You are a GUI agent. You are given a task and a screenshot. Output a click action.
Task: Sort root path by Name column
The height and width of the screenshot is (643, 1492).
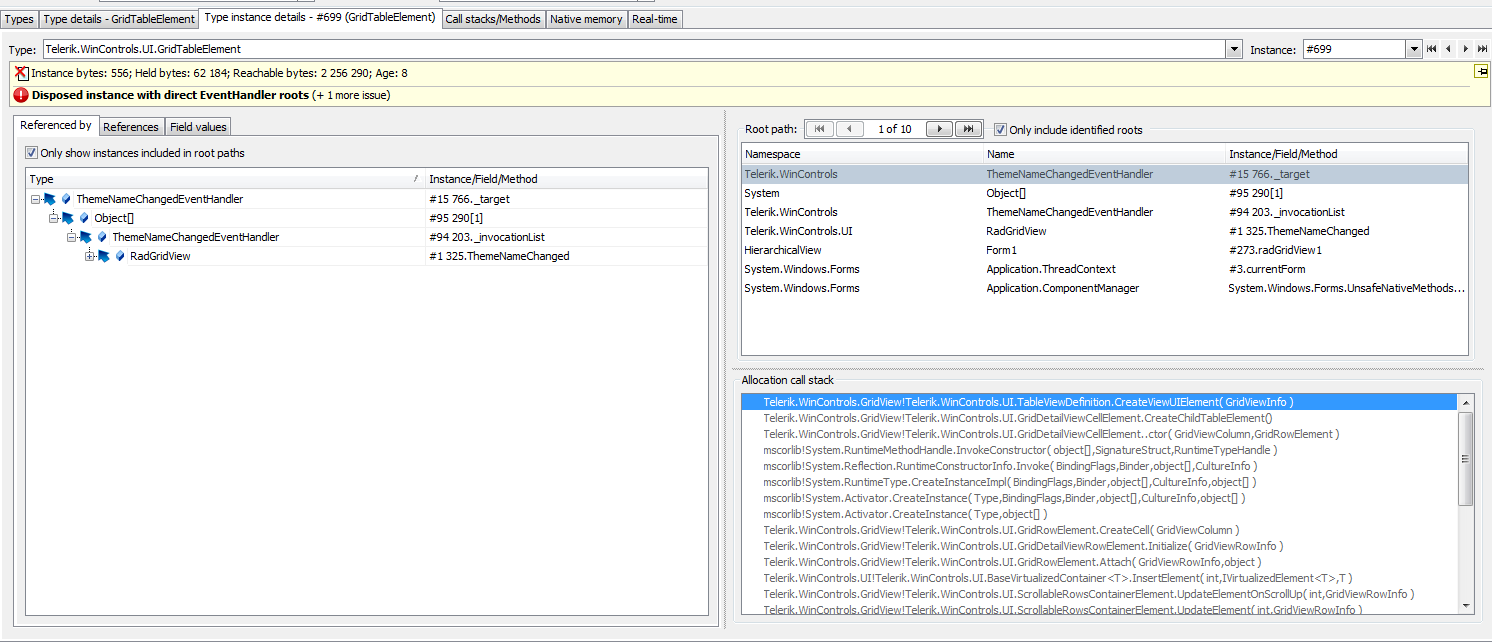pos(1104,154)
